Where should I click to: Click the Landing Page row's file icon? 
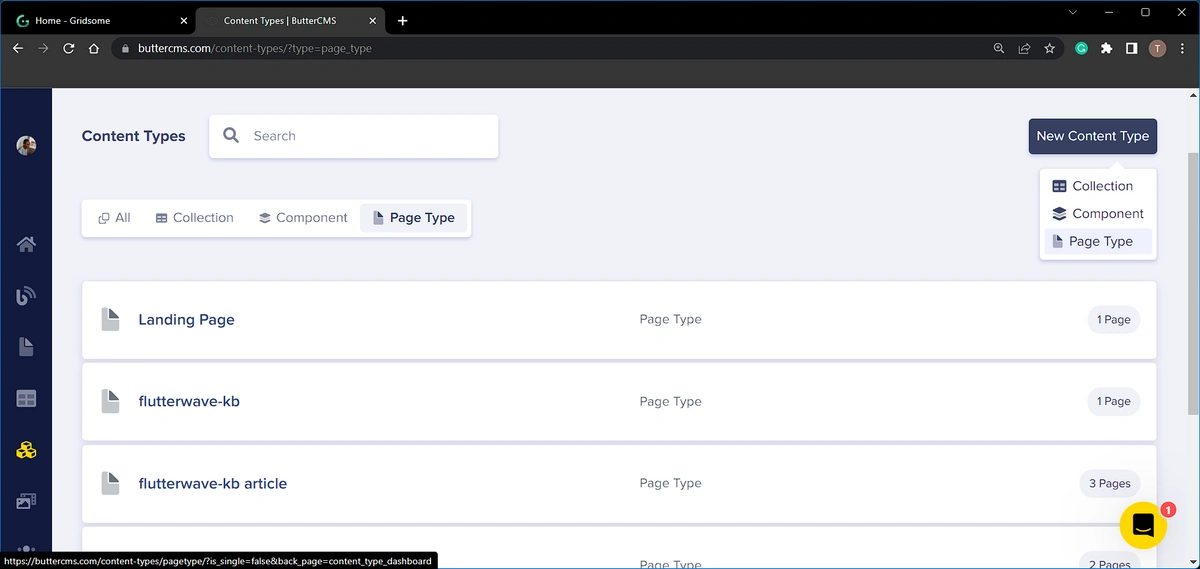(110, 319)
